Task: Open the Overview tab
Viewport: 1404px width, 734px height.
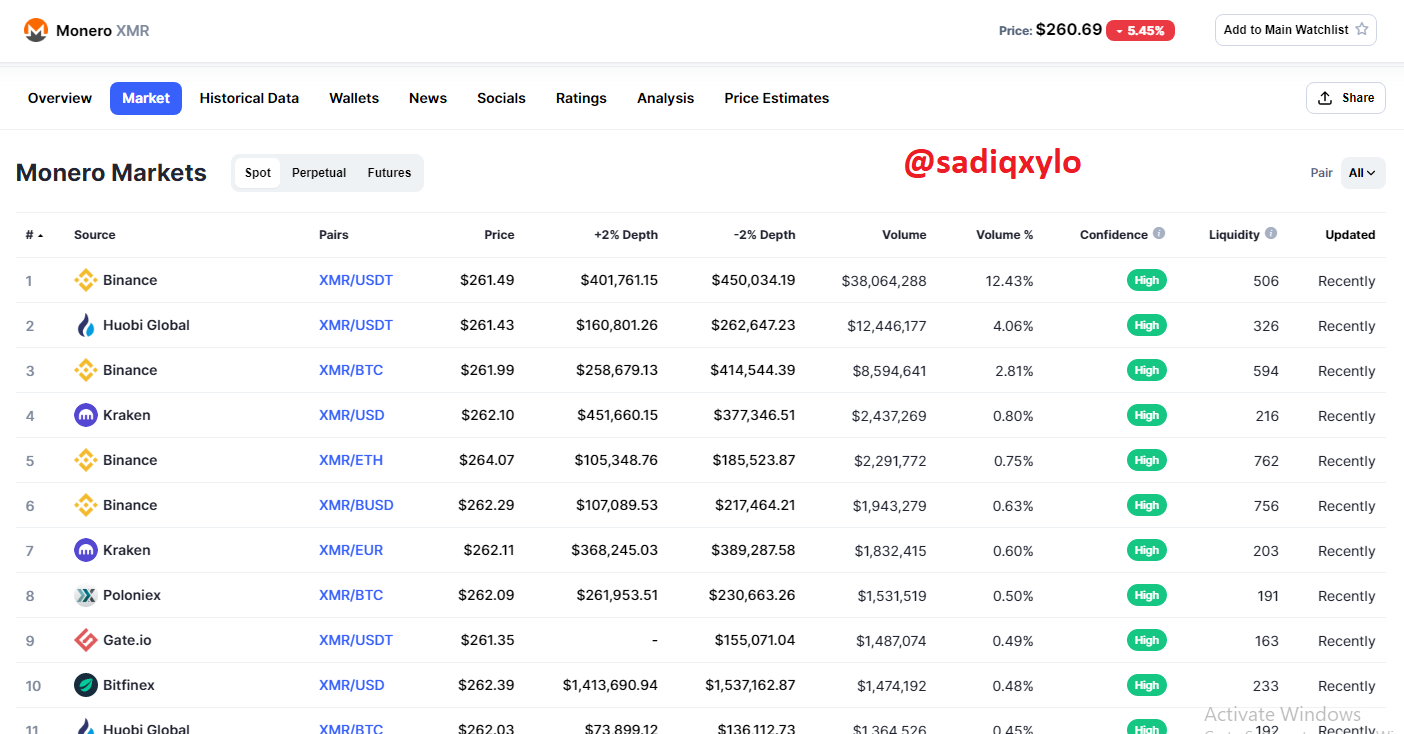Action: click(60, 98)
